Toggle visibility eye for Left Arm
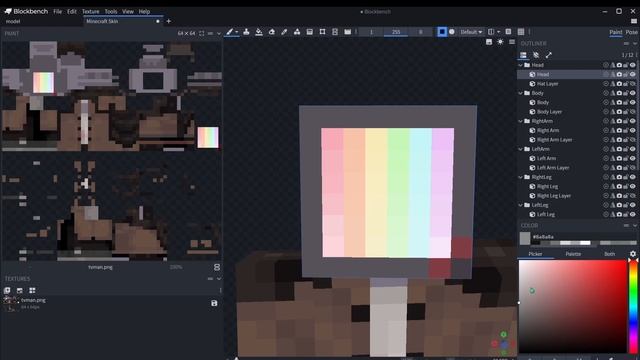 click(x=633, y=158)
